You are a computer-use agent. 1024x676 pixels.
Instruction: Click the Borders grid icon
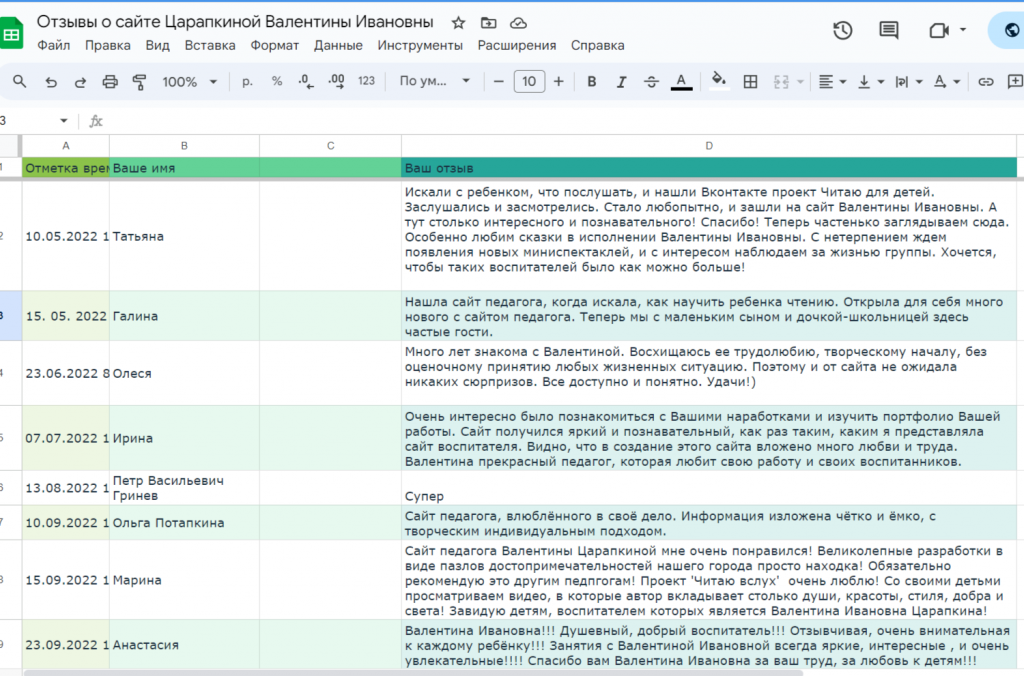[750, 82]
